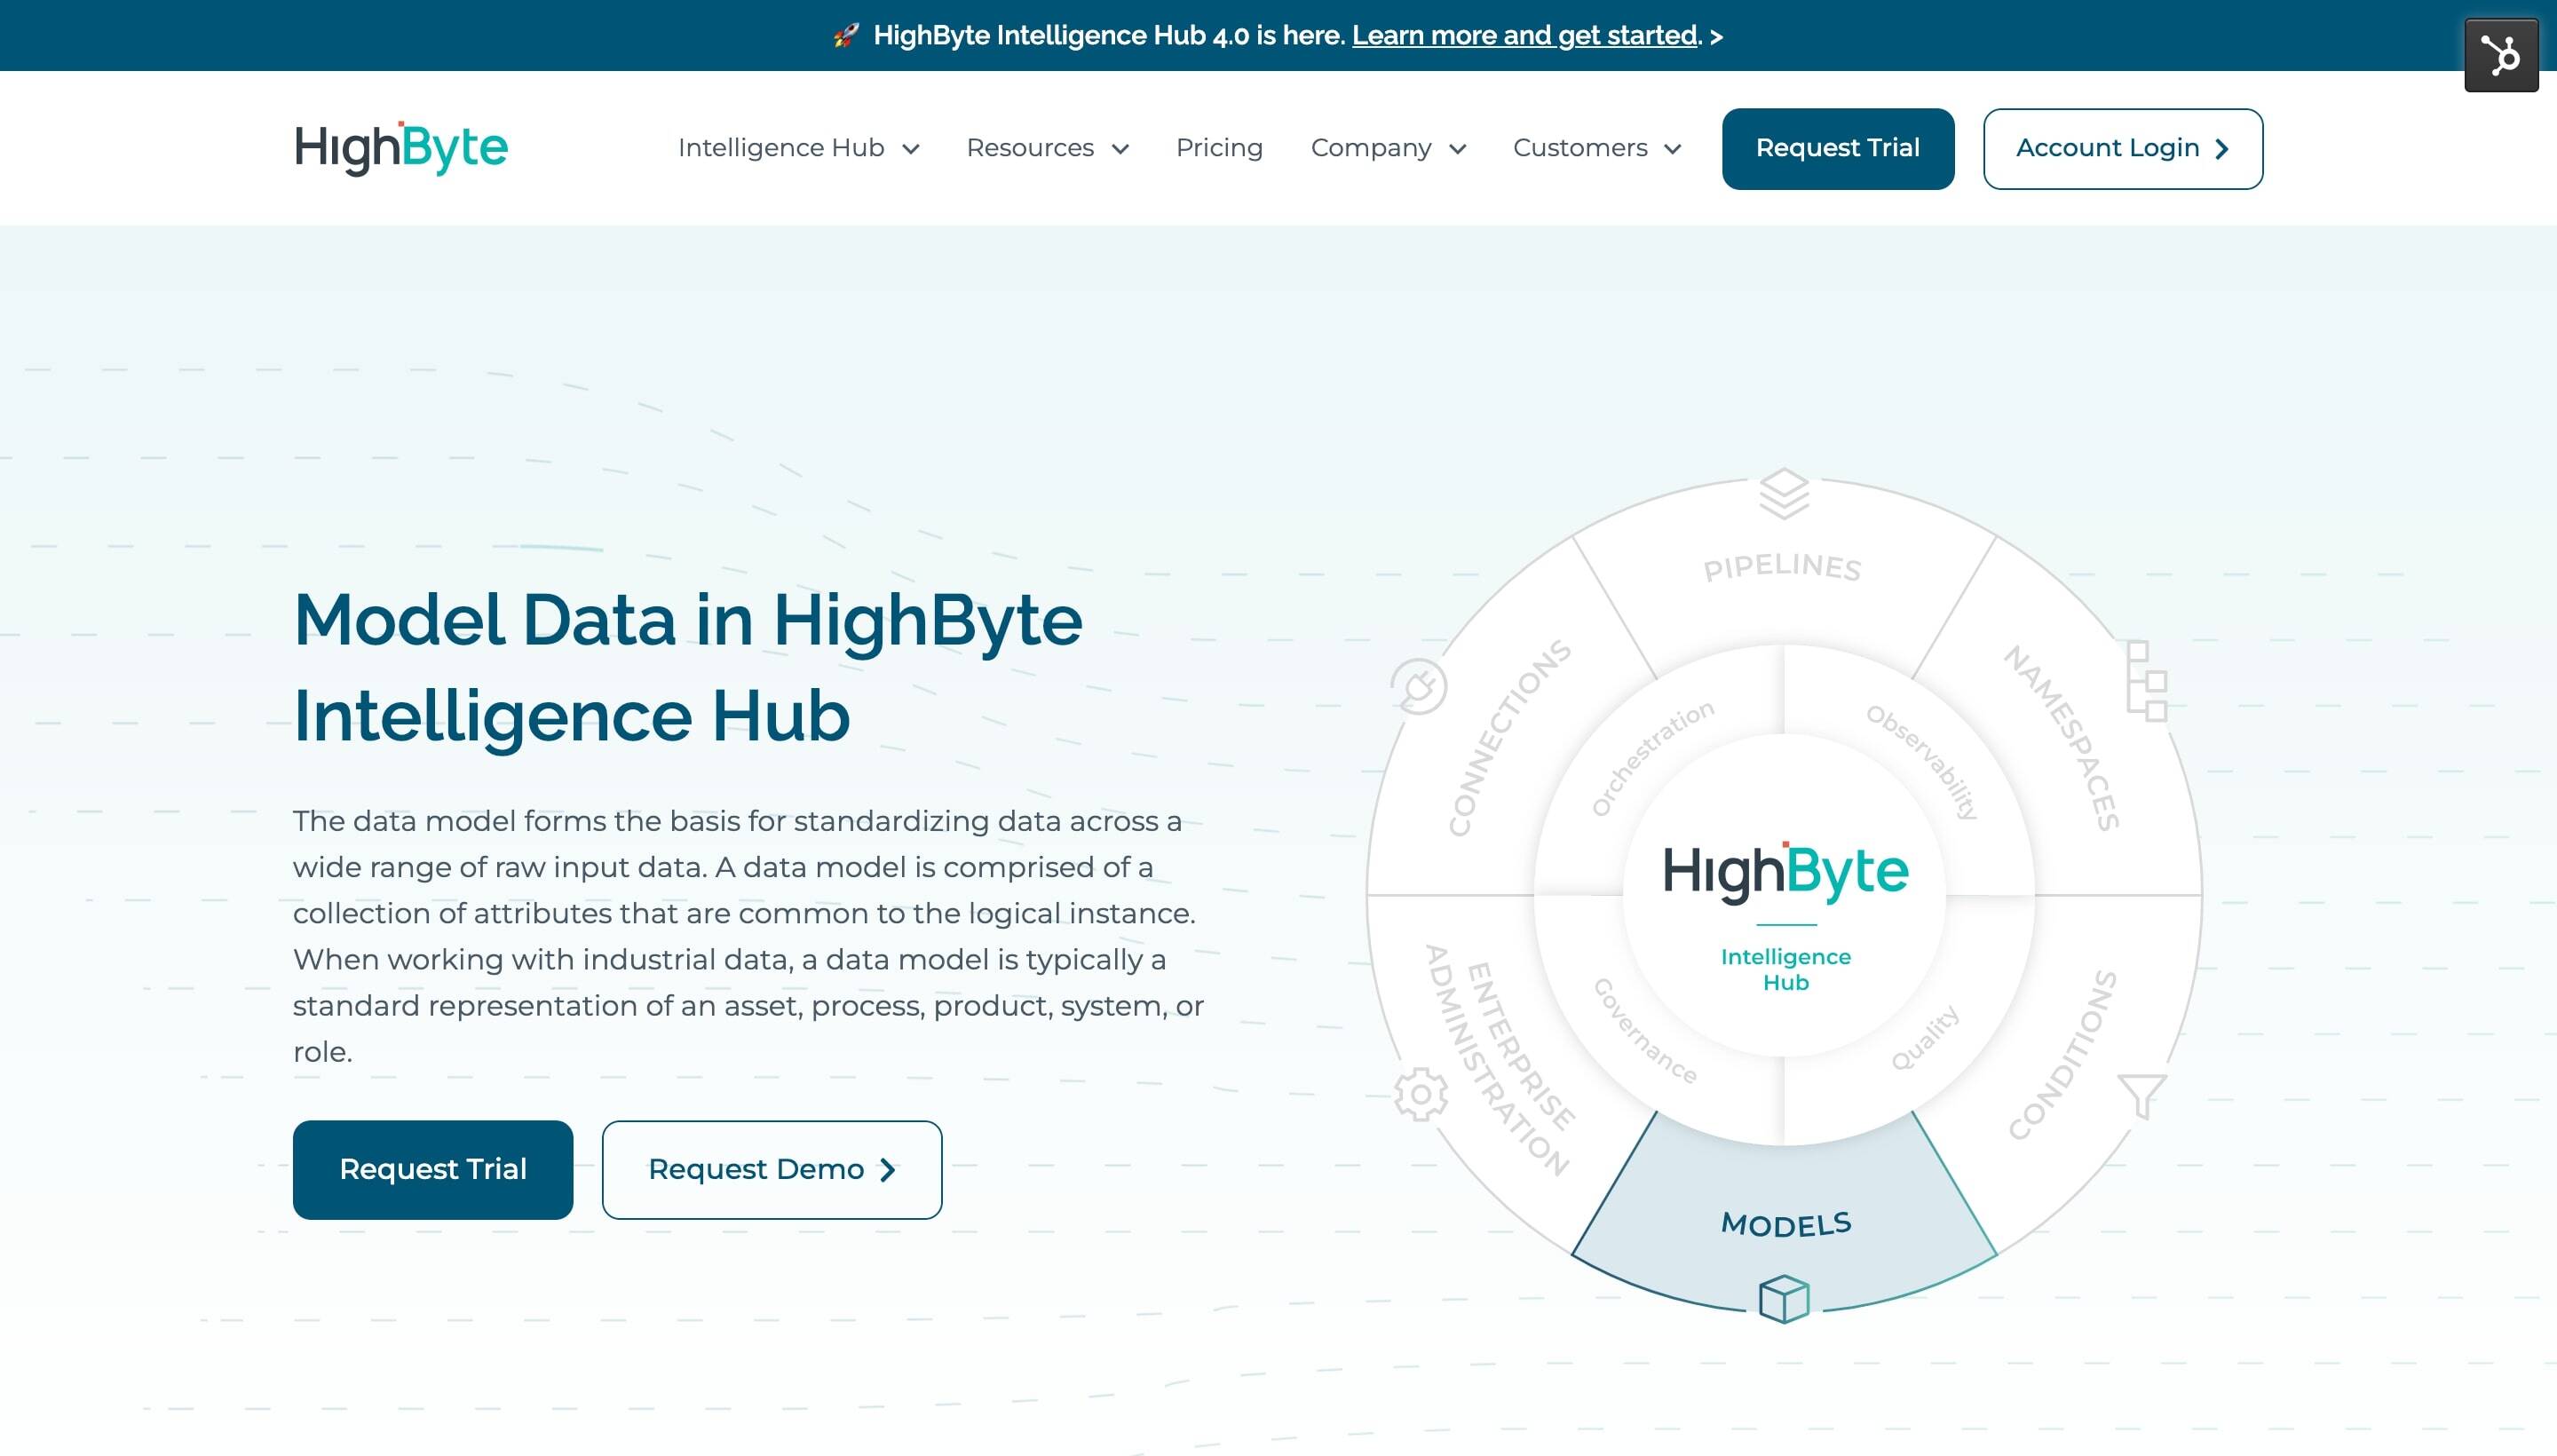
Task: Select the PIPELINES wheel segment
Action: (1782, 567)
